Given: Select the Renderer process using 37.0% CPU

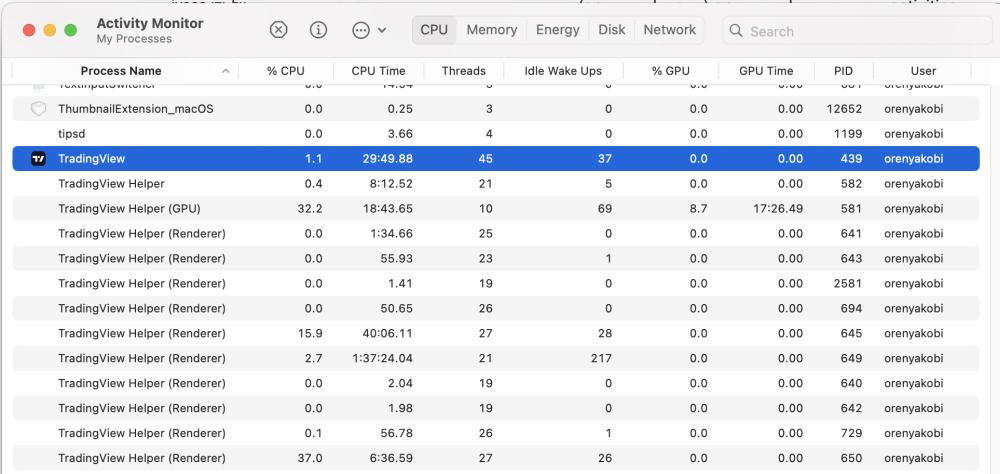Looking at the screenshot, I should coord(496,458).
